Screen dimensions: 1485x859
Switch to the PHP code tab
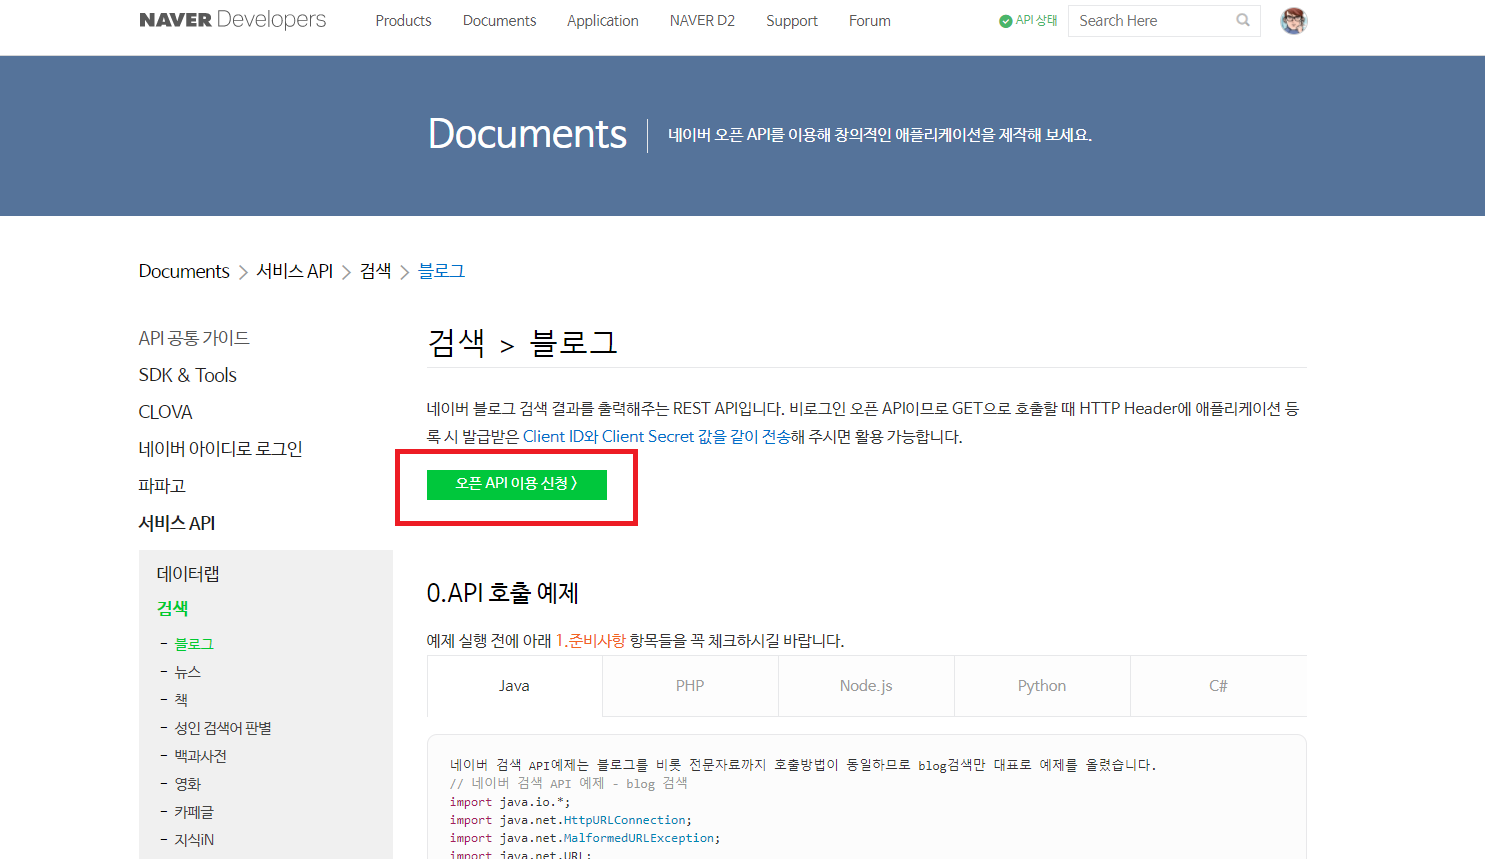coord(690,686)
